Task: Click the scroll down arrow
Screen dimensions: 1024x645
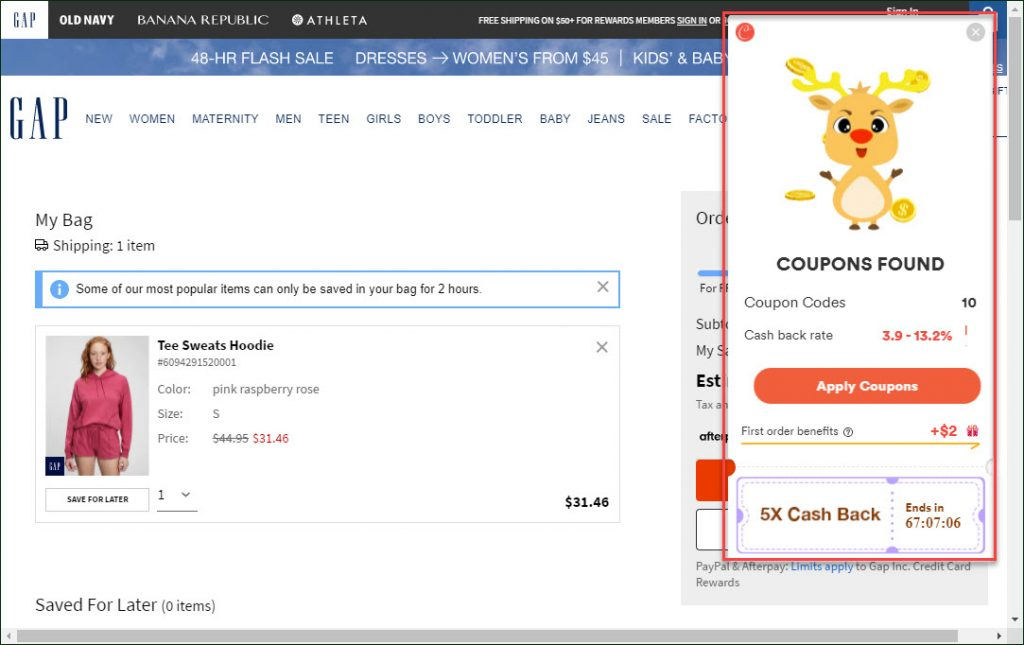Action: click(1015, 620)
